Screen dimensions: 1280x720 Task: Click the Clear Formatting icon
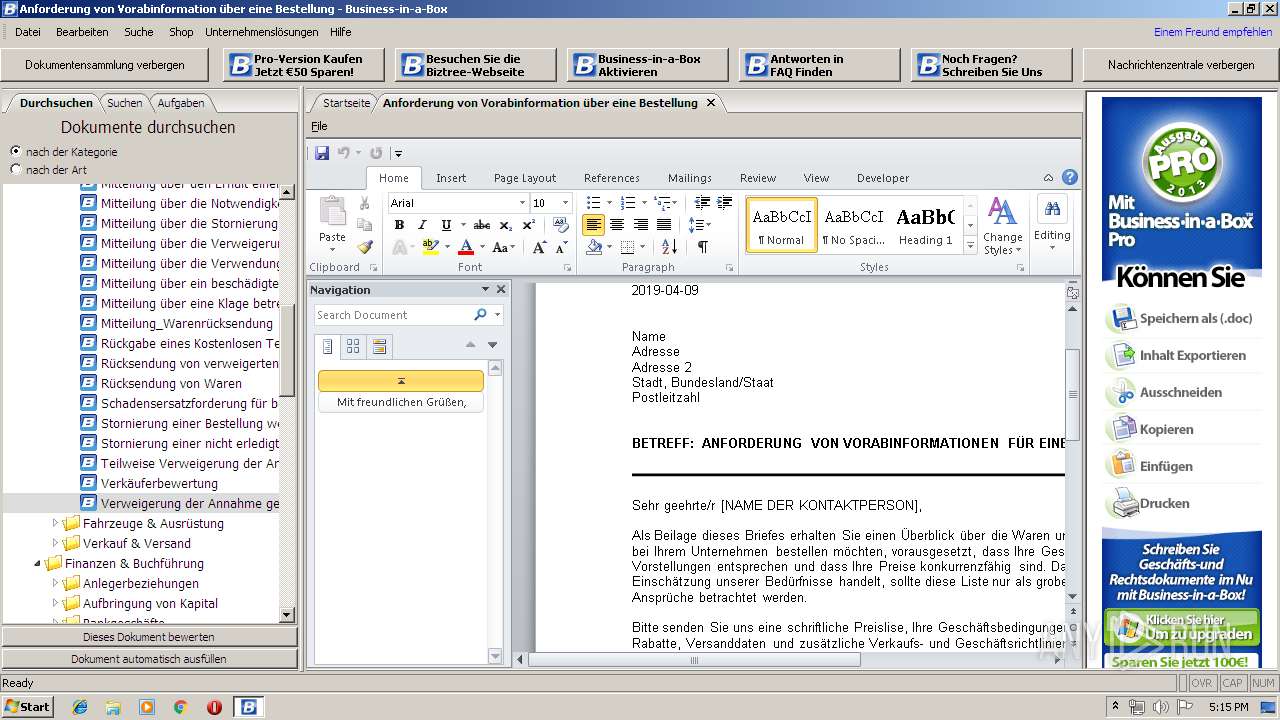click(x=559, y=225)
